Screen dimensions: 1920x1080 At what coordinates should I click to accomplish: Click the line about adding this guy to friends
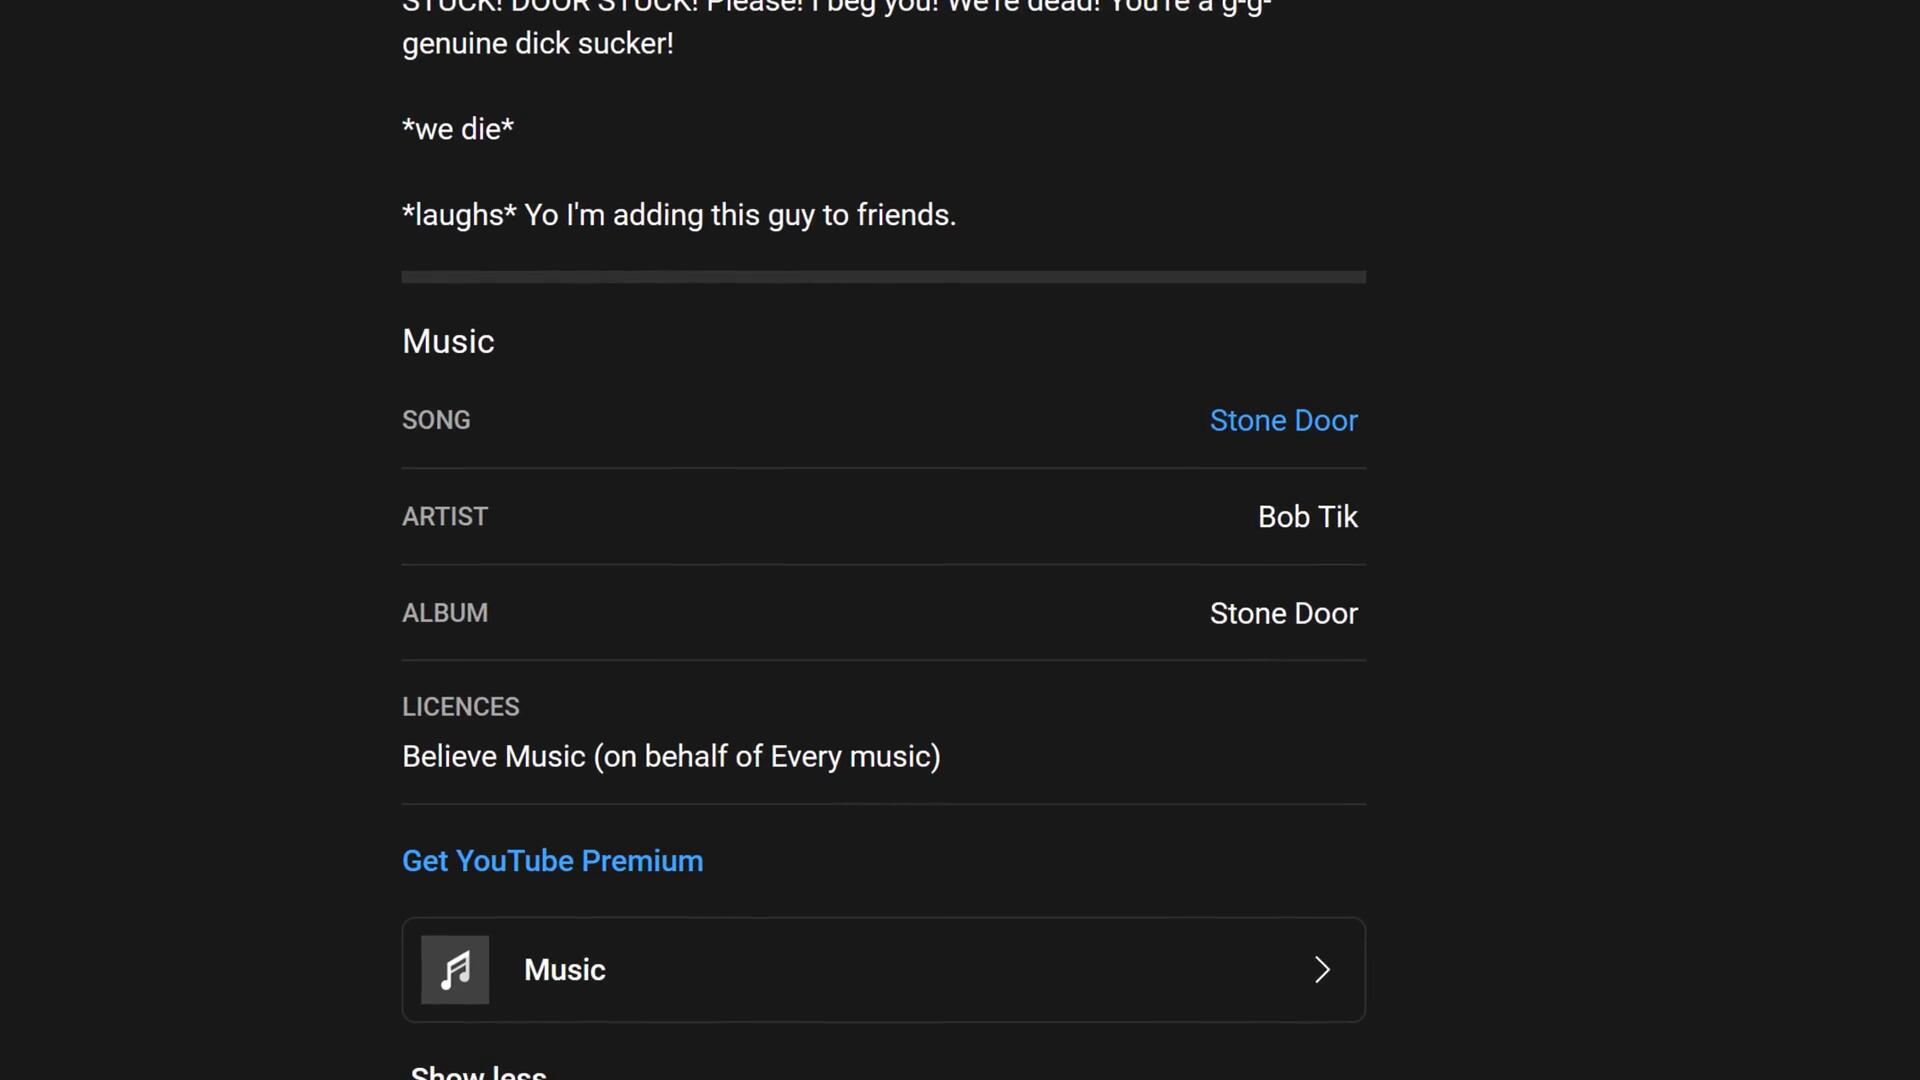pyautogui.click(x=679, y=215)
